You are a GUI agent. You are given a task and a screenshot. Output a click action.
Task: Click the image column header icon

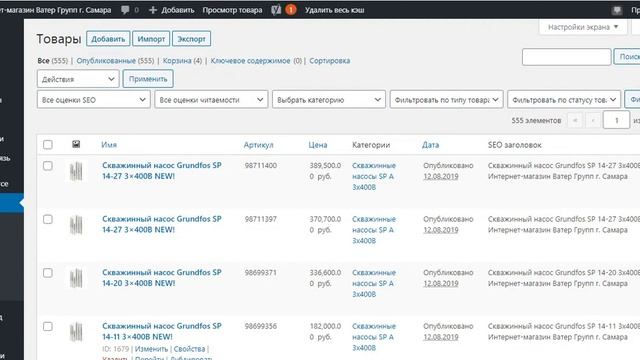[76, 144]
